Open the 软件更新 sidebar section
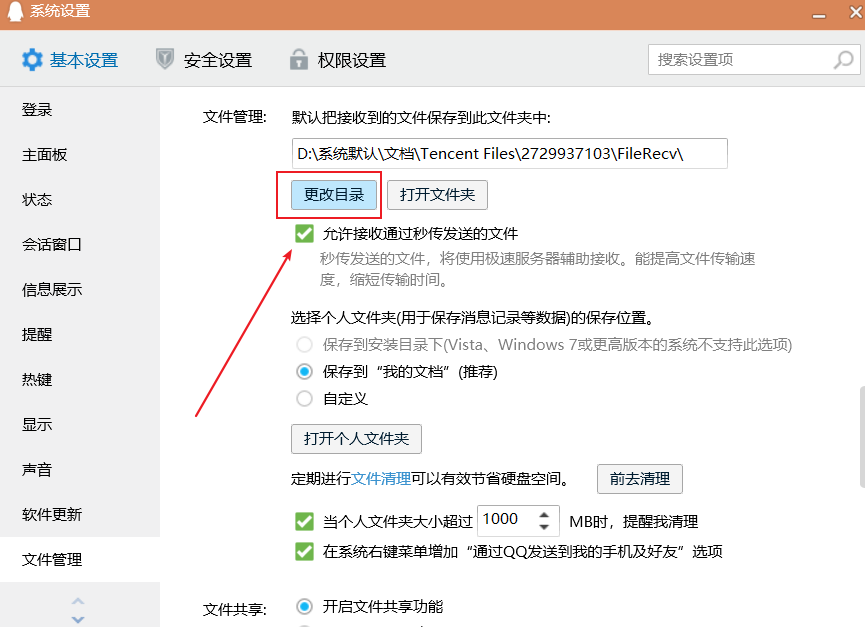The width and height of the screenshot is (865, 627). (x=80, y=515)
